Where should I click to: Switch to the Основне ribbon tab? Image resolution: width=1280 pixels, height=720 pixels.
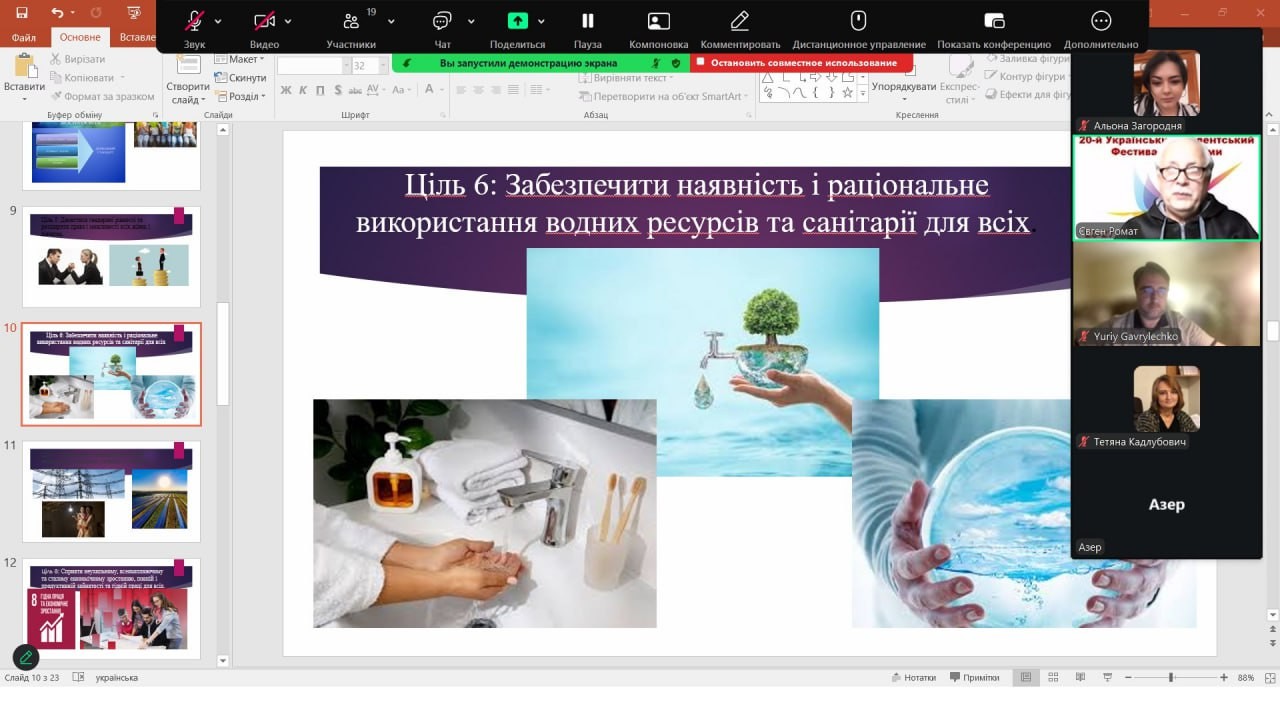point(80,37)
